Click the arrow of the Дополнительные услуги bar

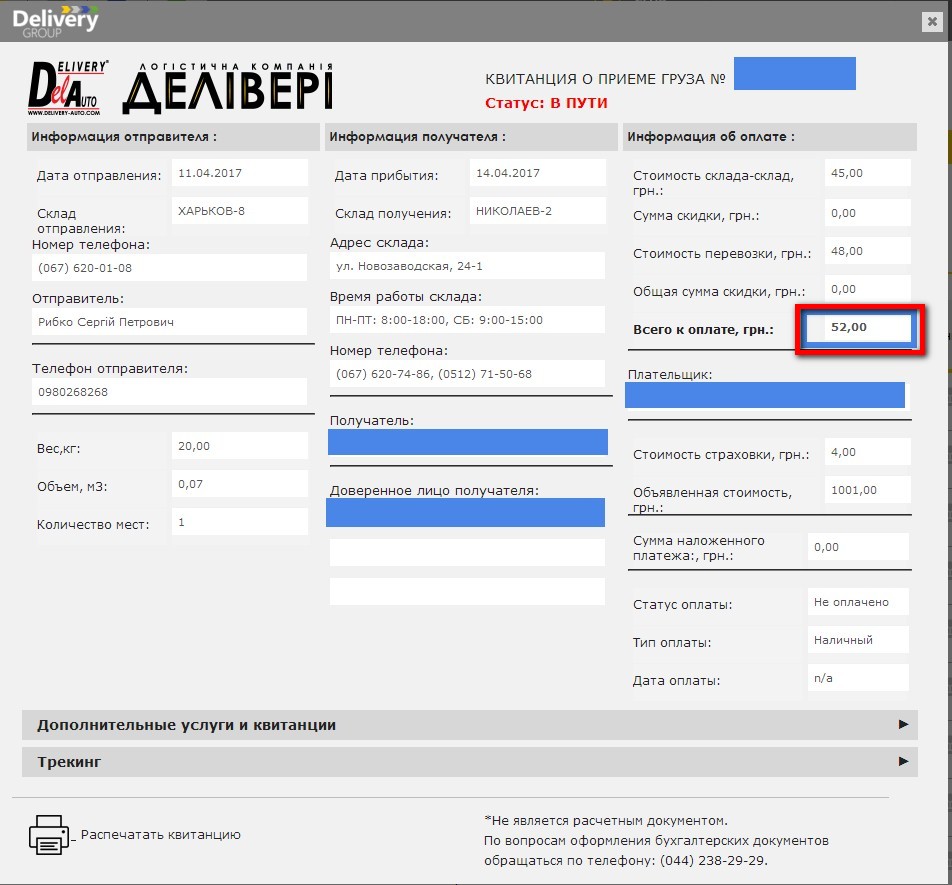click(903, 724)
